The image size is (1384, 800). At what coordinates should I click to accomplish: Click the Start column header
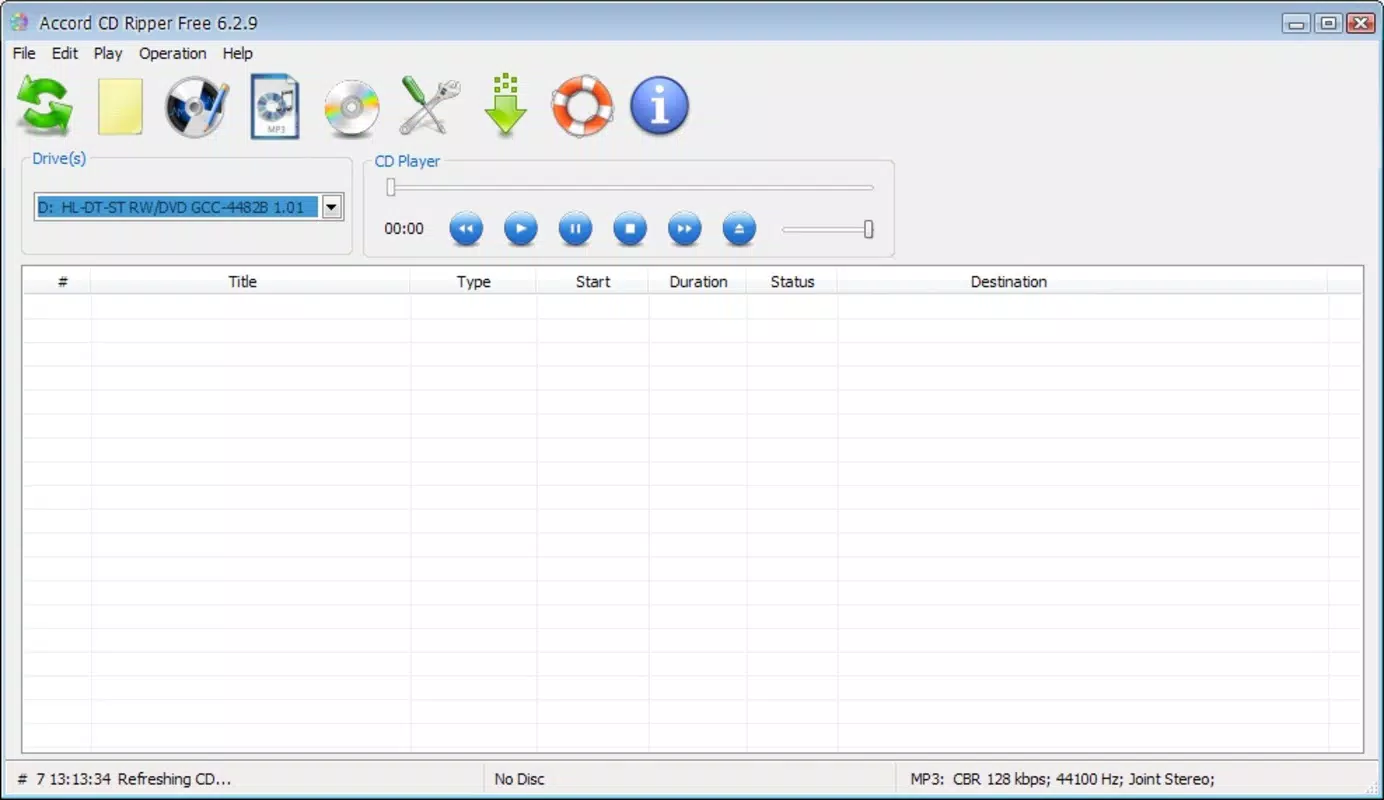click(593, 282)
